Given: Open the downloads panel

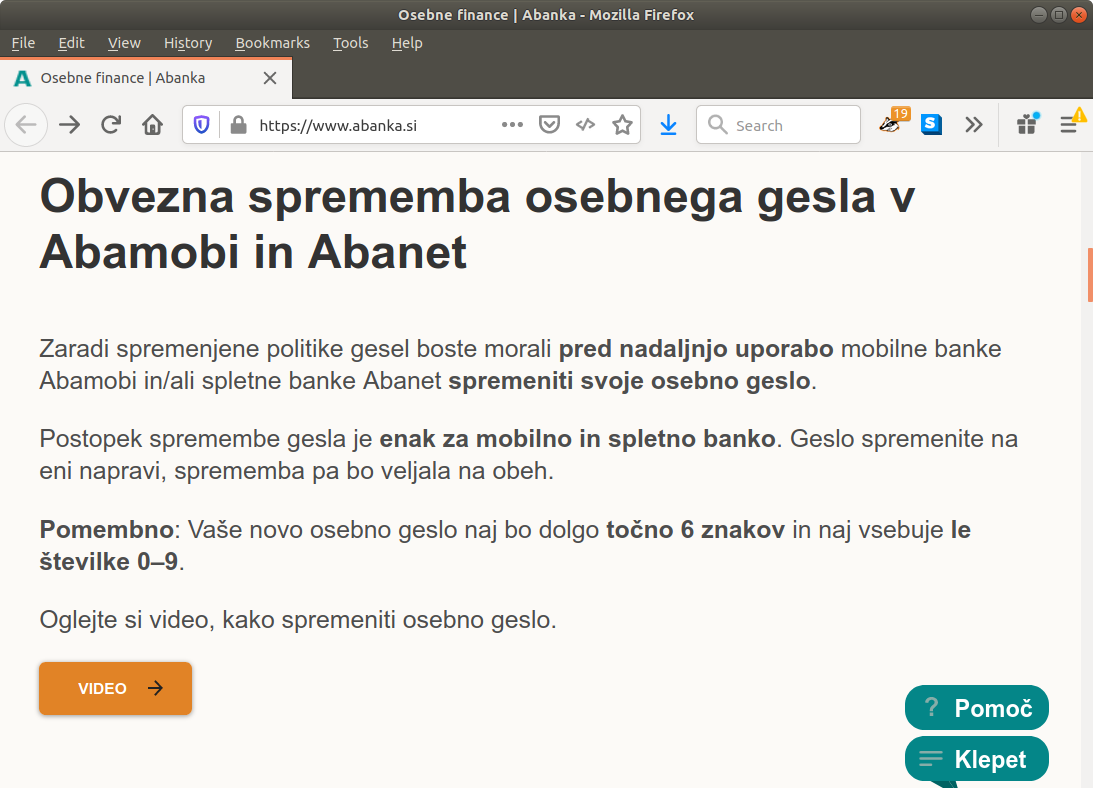Looking at the screenshot, I should [668, 125].
